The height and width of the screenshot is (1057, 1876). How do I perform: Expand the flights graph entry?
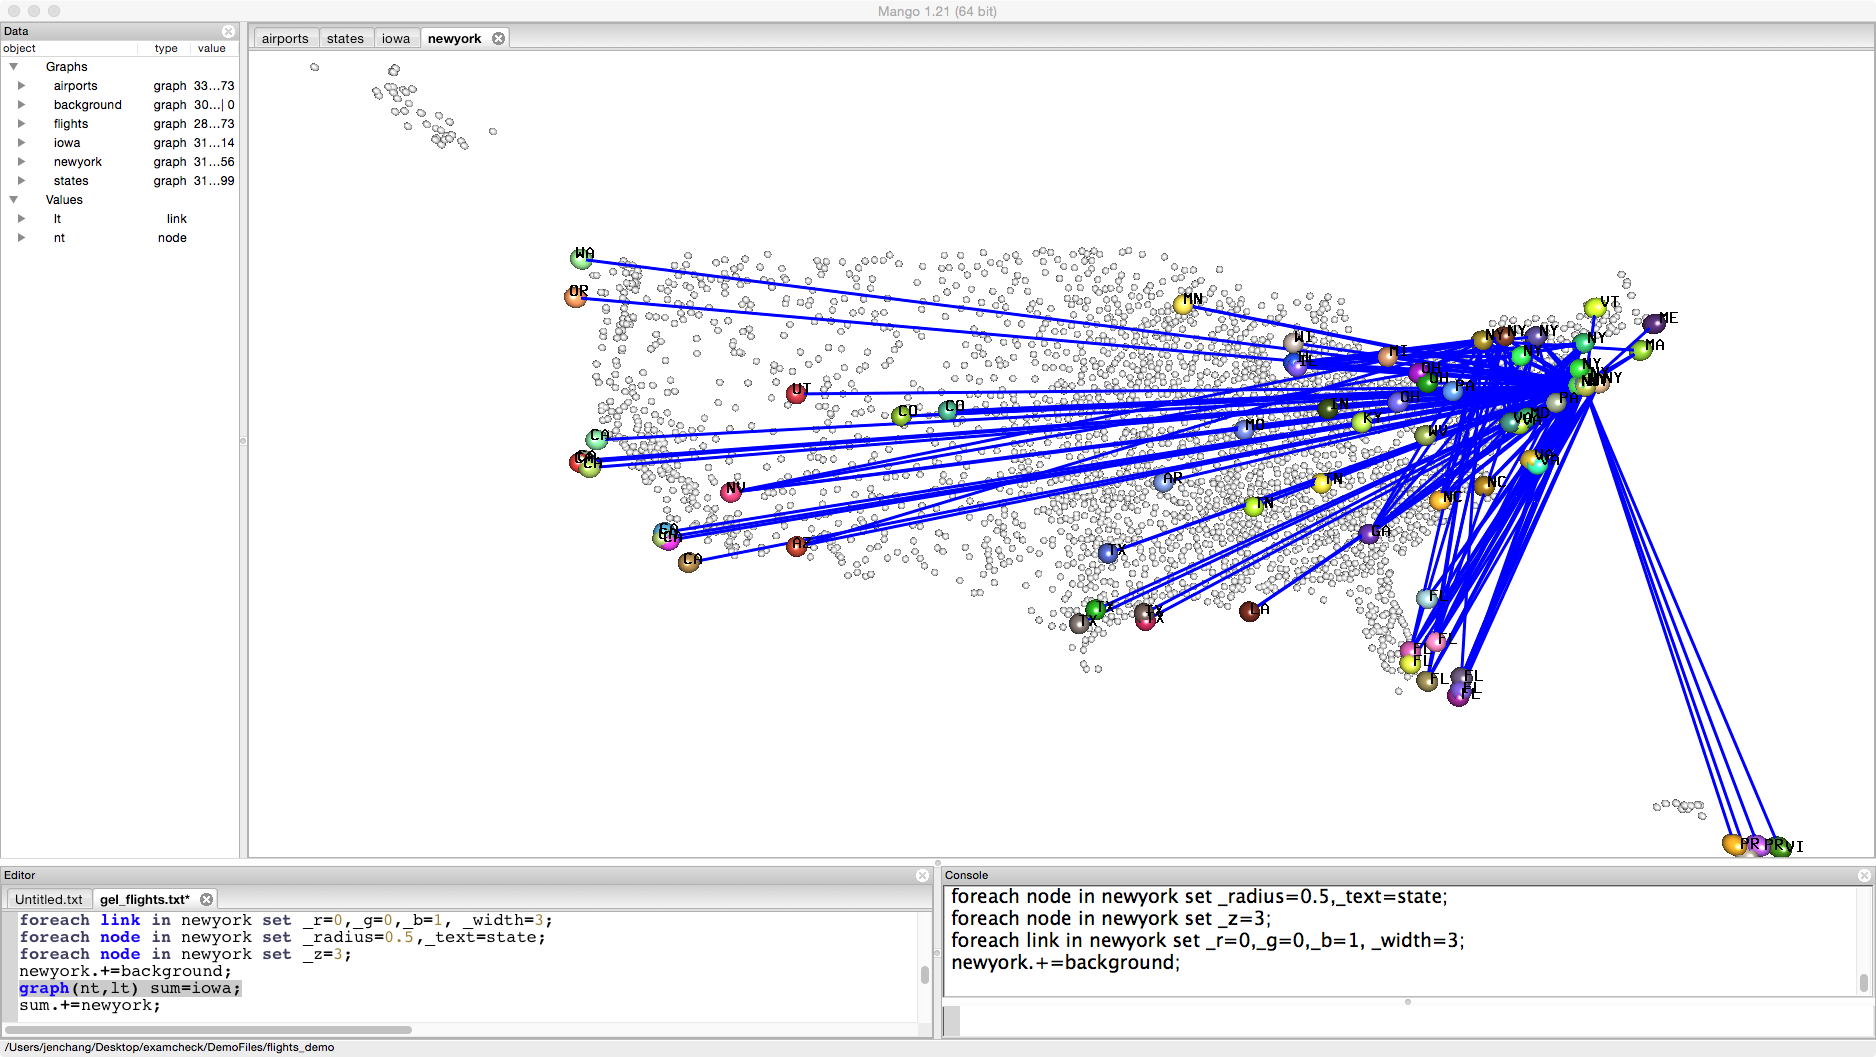point(21,124)
